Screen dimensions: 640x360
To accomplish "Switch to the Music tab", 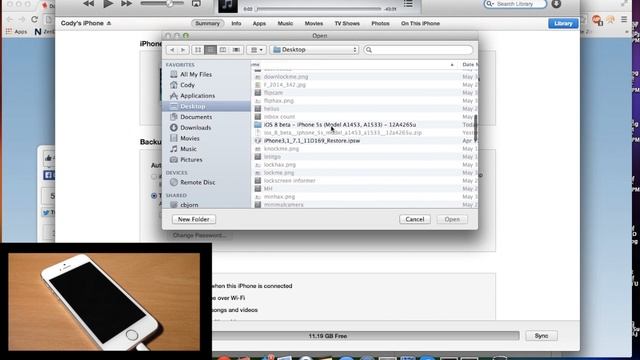I will tap(285, 24).
